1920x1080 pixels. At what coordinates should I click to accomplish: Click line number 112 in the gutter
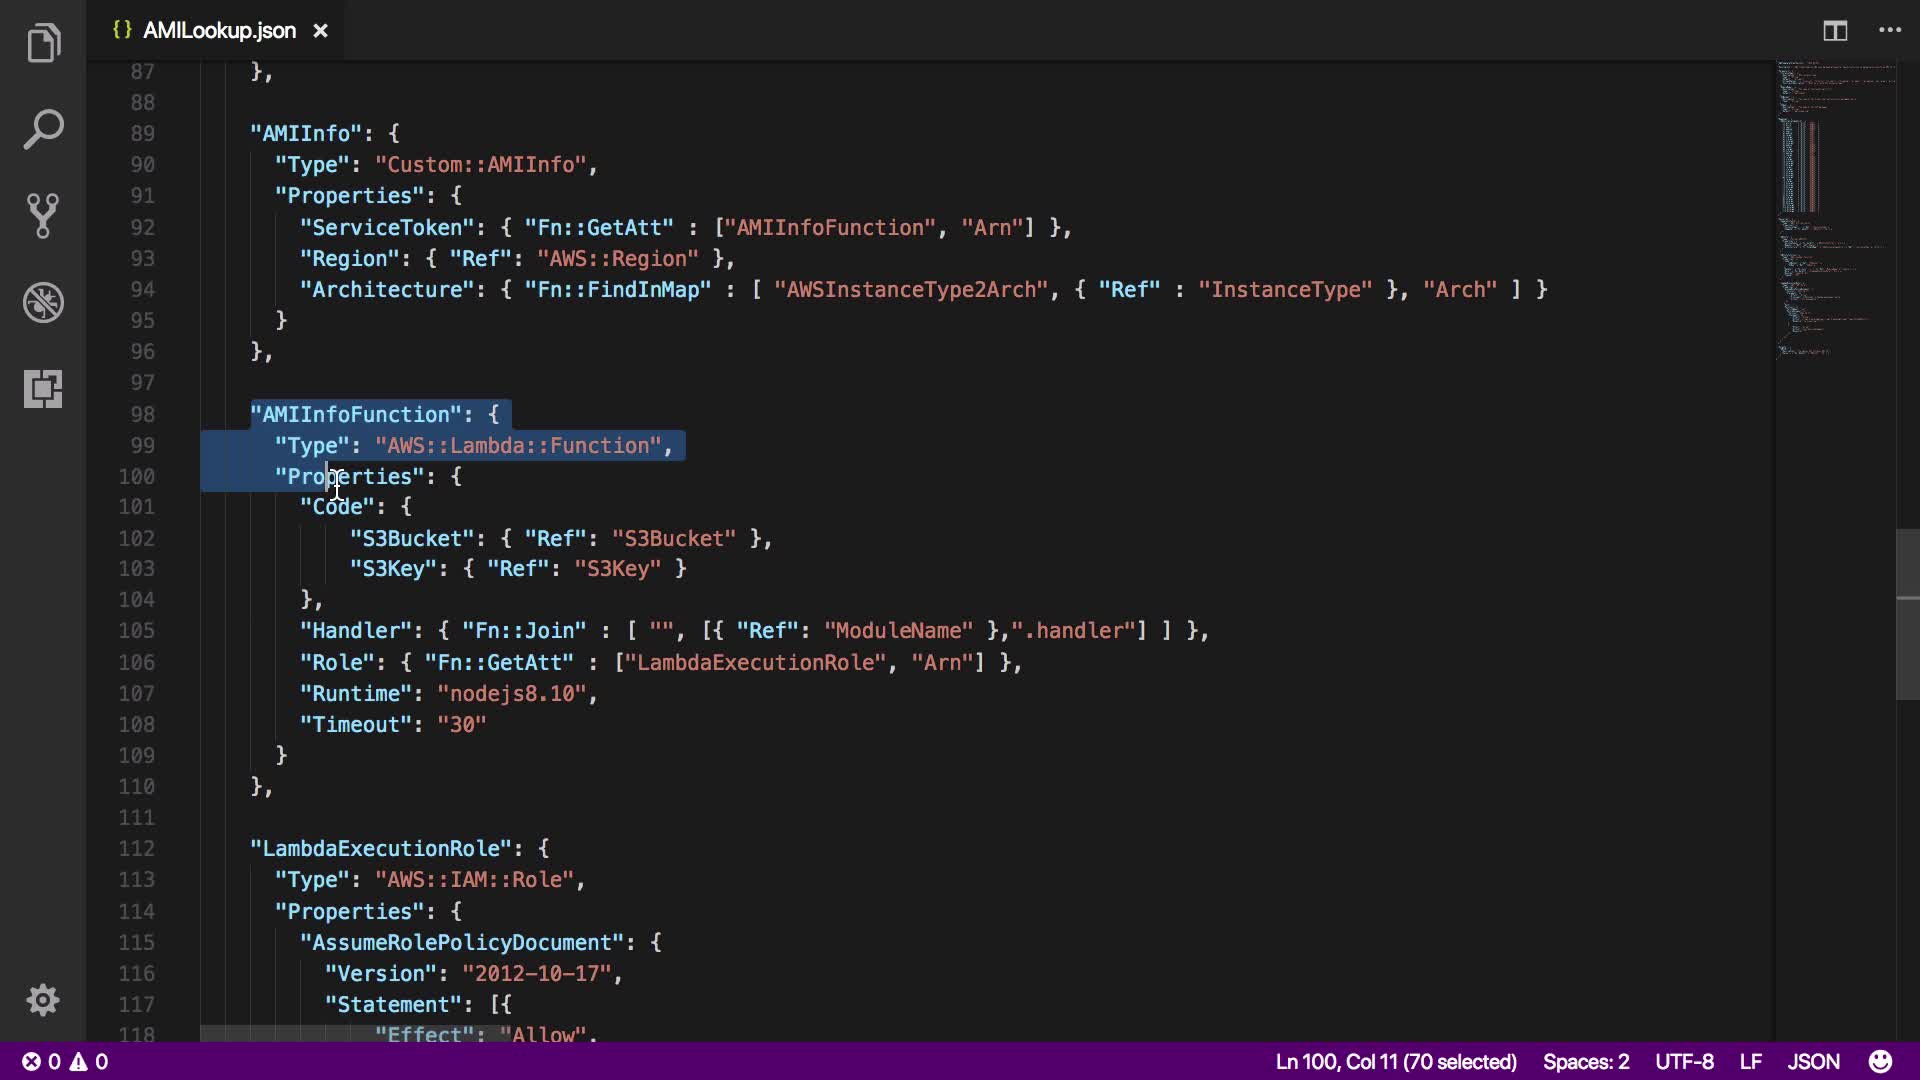pyautogui.click(x=137, y=848)
